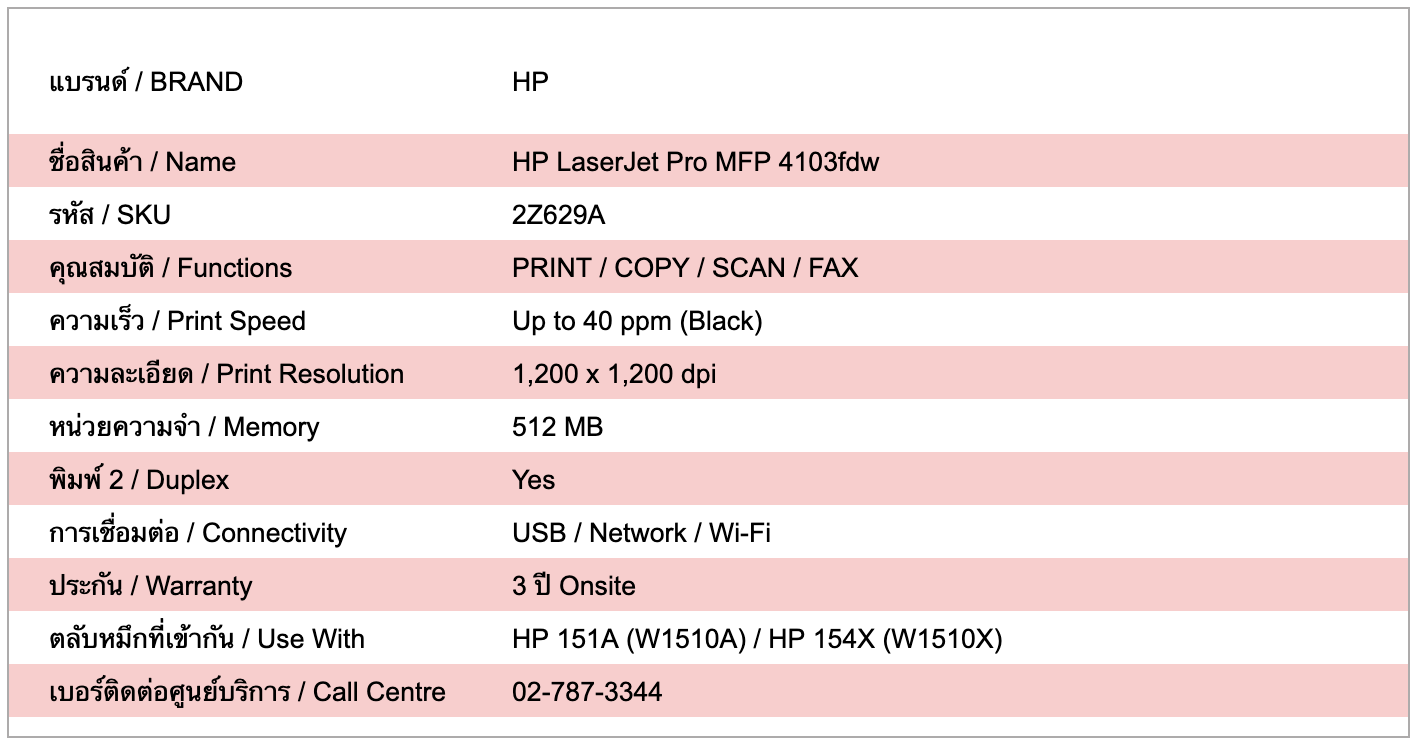1416x750 pixels.
Task: Click the Functions row label
Action: [x=170, y=268]
